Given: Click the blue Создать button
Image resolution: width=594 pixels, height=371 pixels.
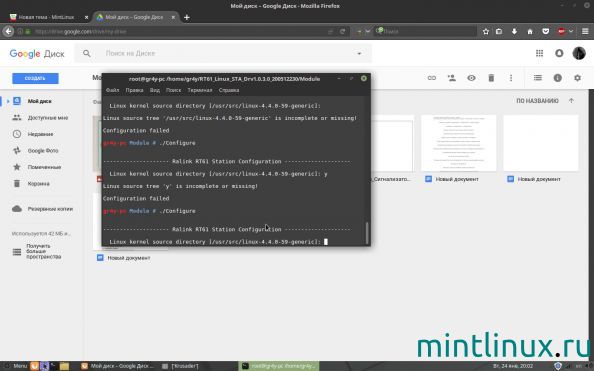Looking at the screenshot, I should point(35,78).
